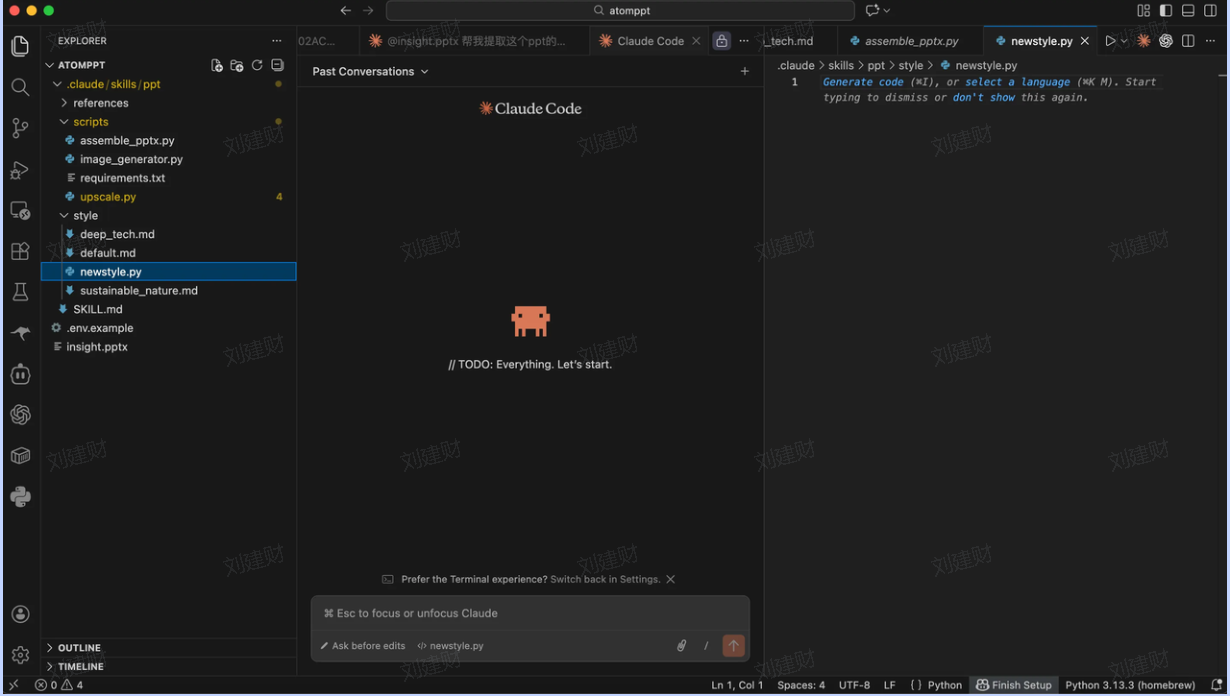1231x696 pixels.
Task: Open the Python icon in activity bar
Action: [20, 497]
